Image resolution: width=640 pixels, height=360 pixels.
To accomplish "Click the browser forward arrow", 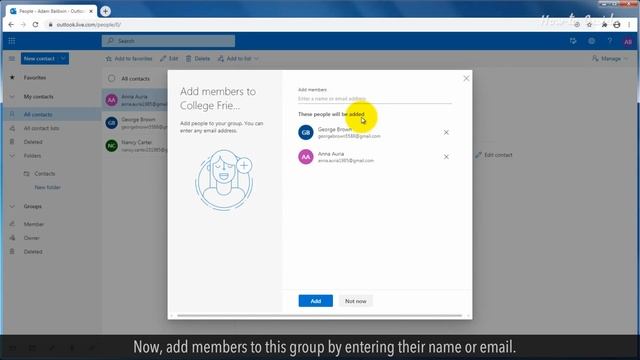I will pos(23,24).
